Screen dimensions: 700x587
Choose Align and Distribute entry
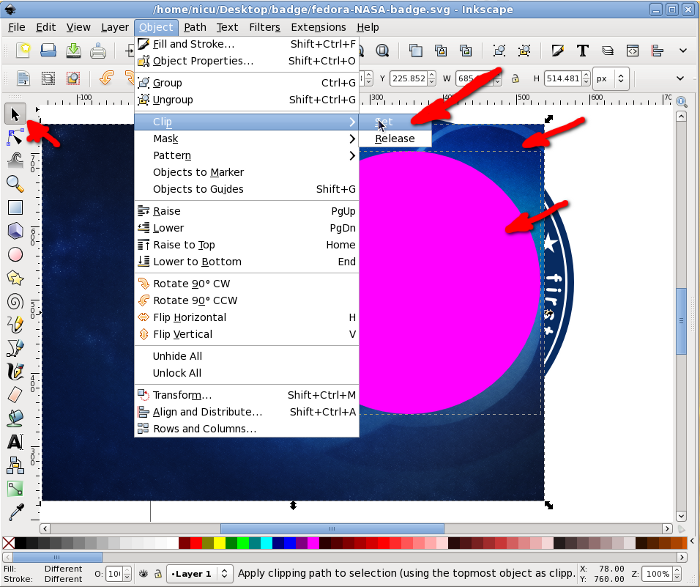pos(246,412)
